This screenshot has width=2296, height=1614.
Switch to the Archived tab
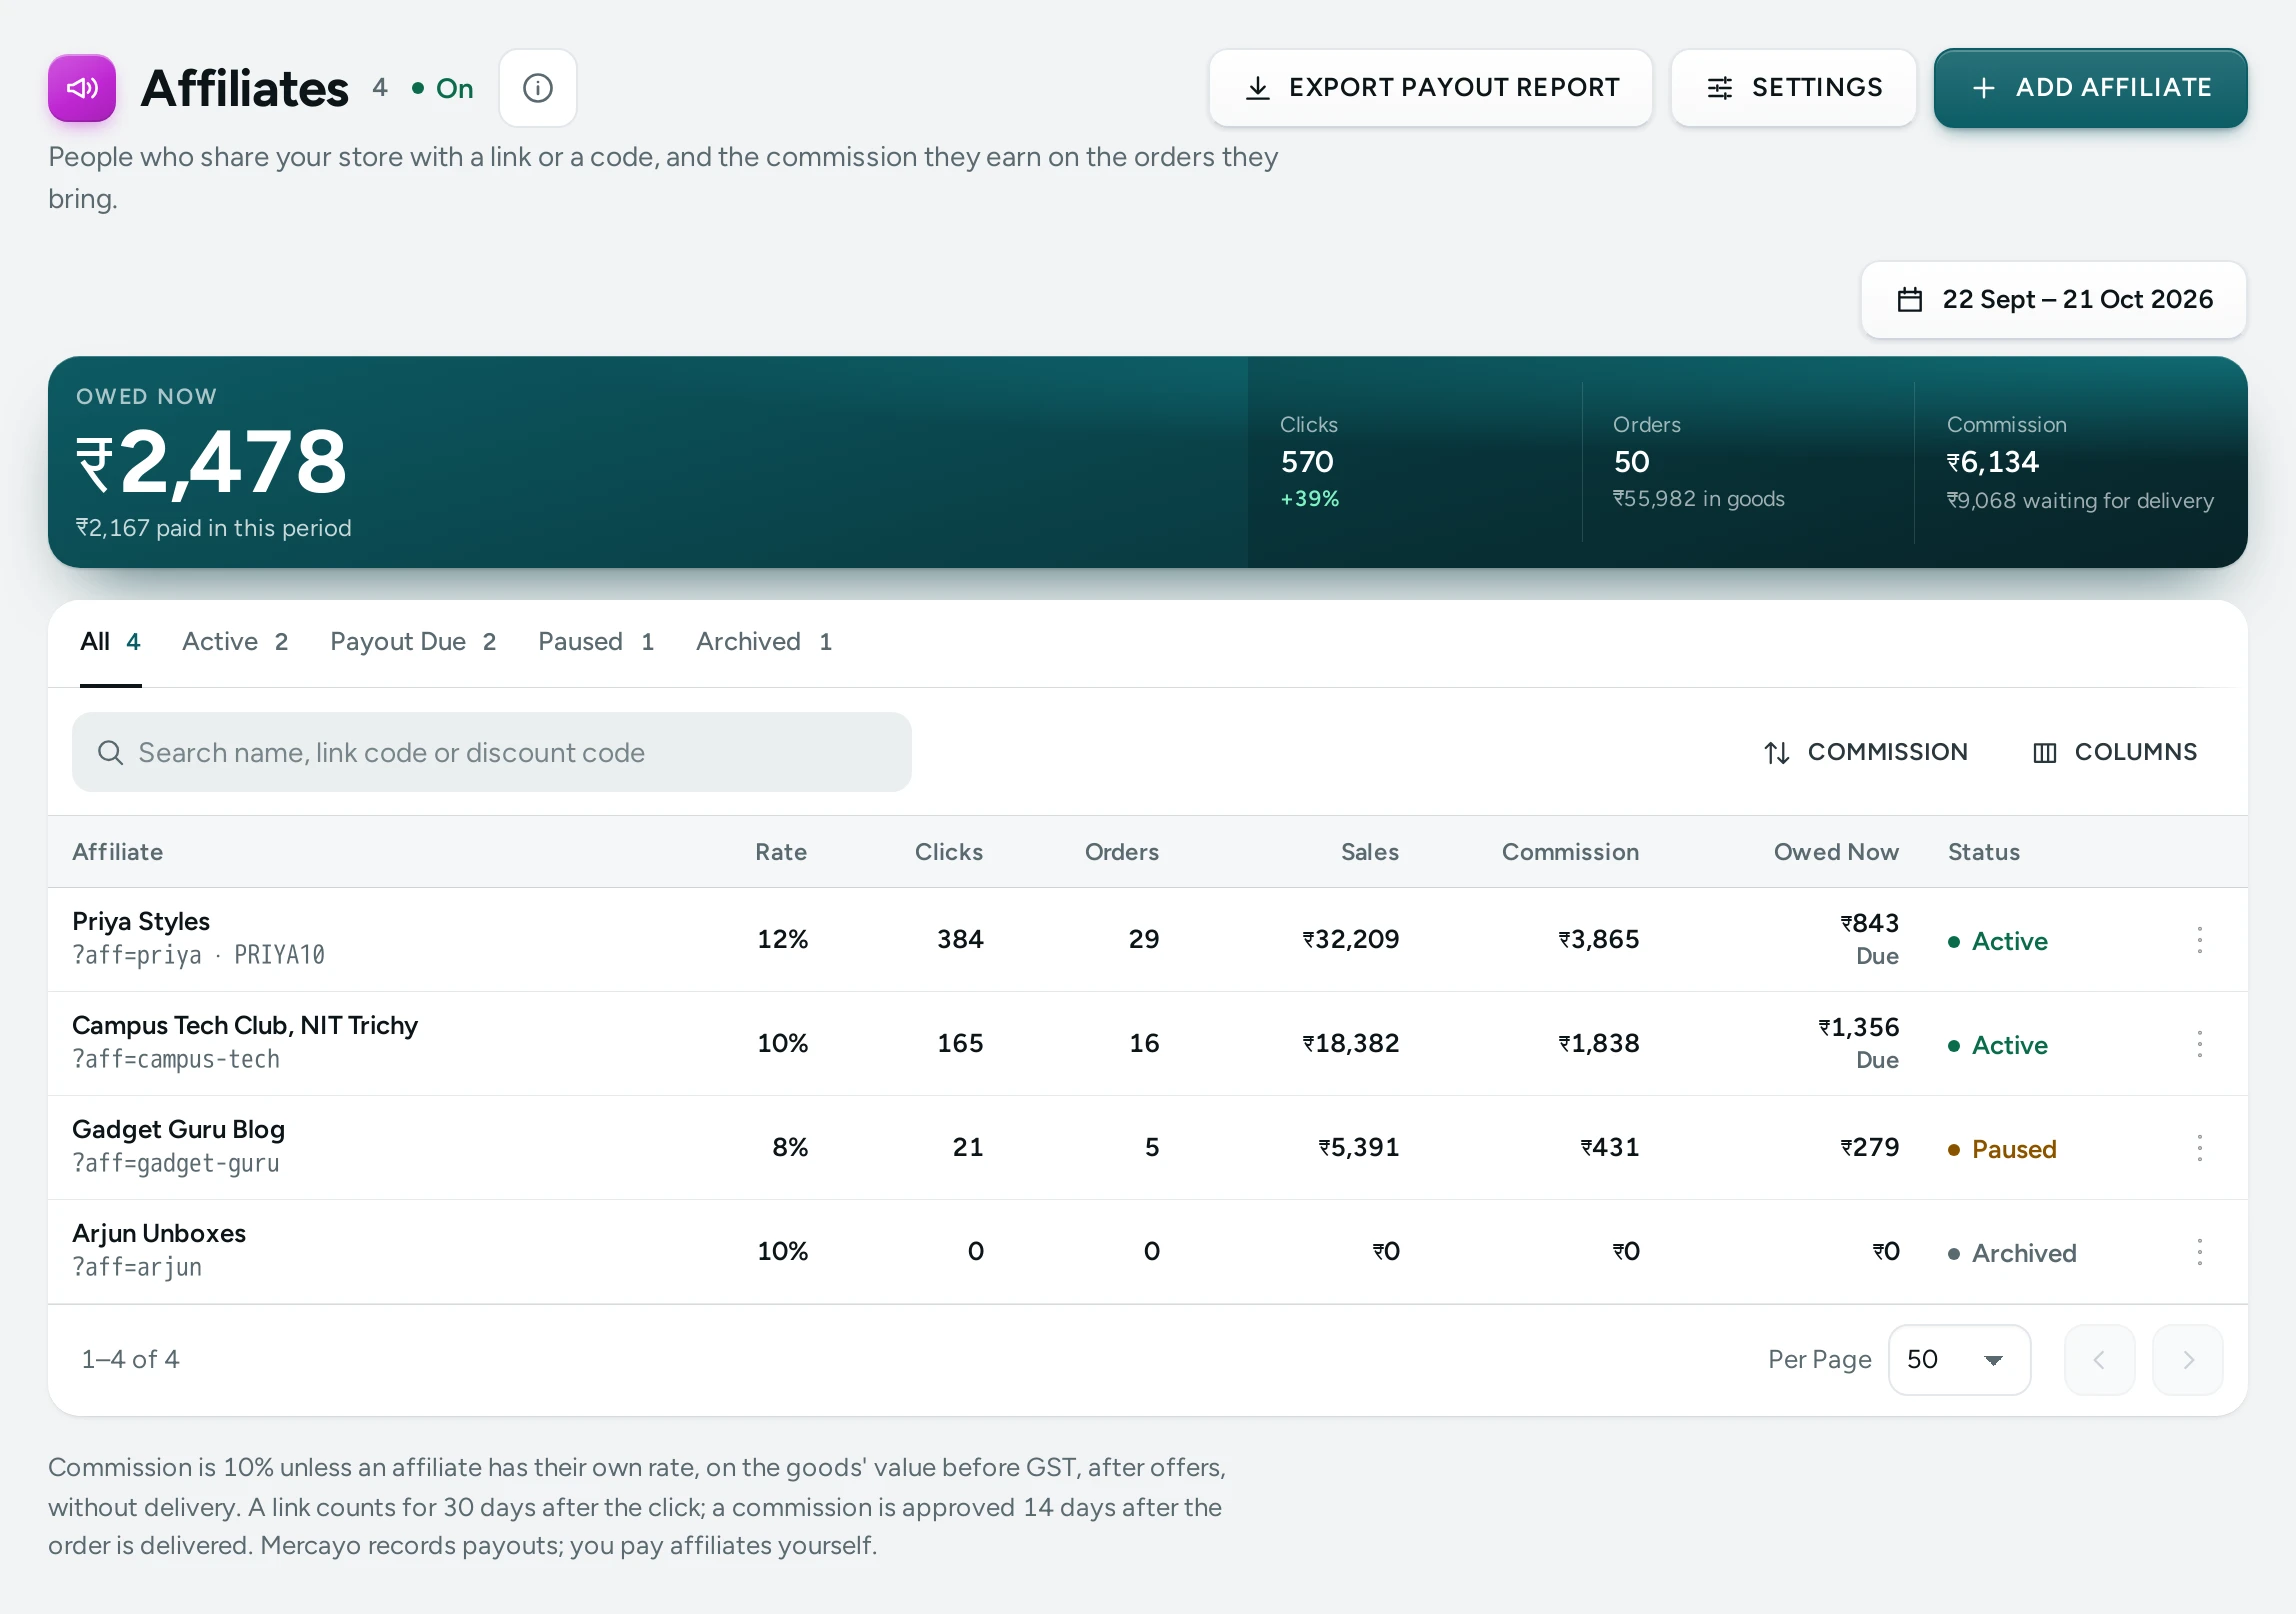point(764,642)
